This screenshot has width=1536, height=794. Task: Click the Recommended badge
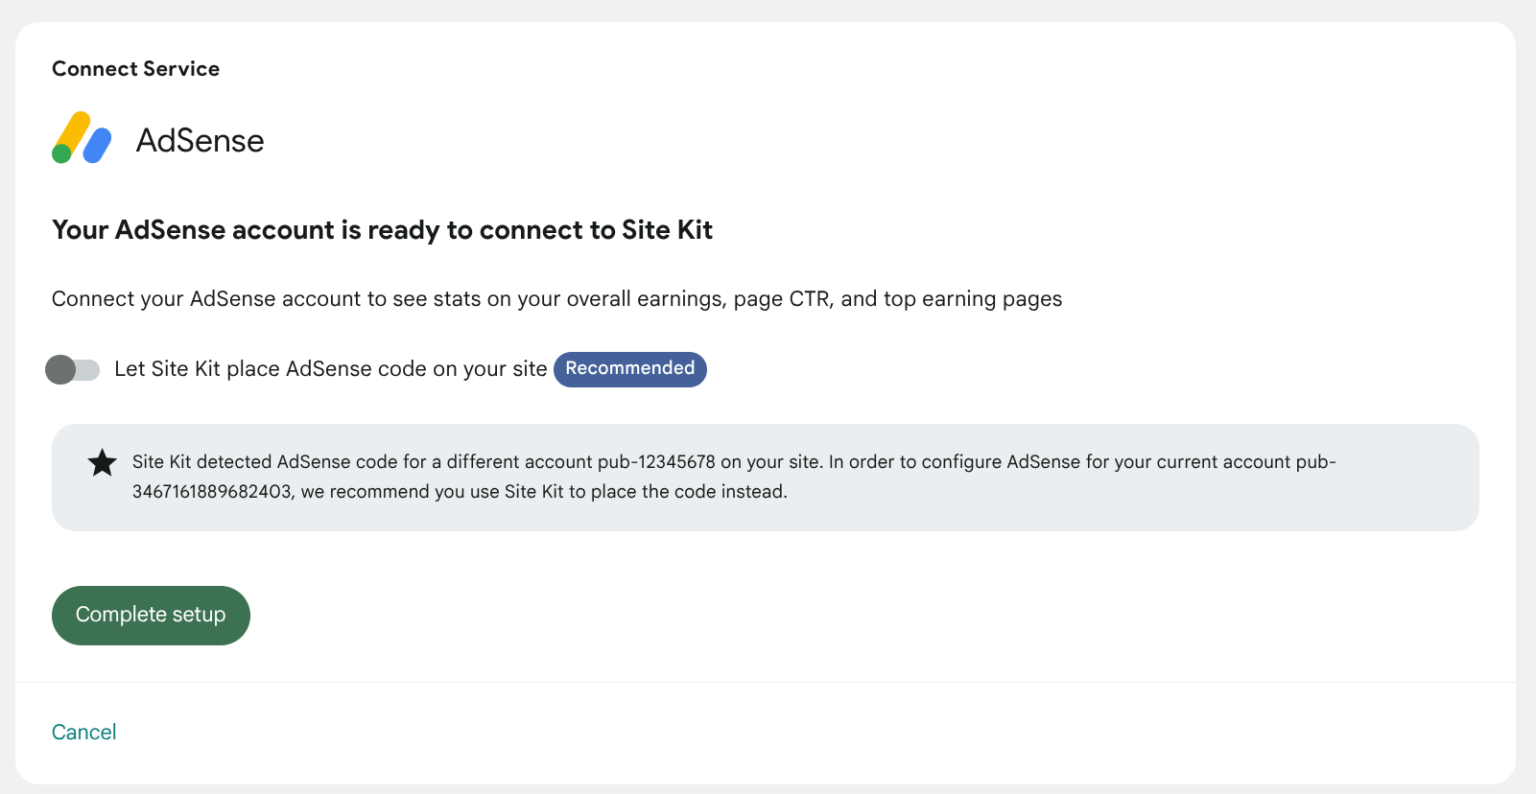click(630, 369)
